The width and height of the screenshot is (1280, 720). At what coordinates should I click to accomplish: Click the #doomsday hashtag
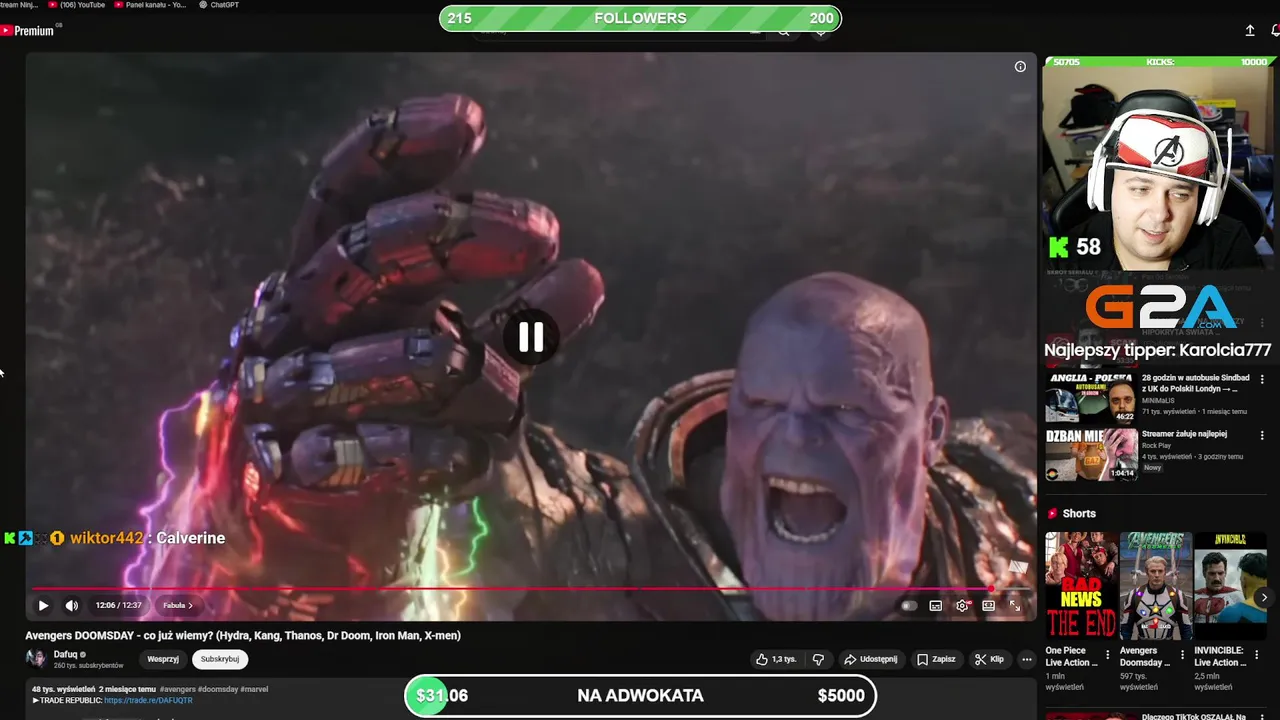pos(218,689)
